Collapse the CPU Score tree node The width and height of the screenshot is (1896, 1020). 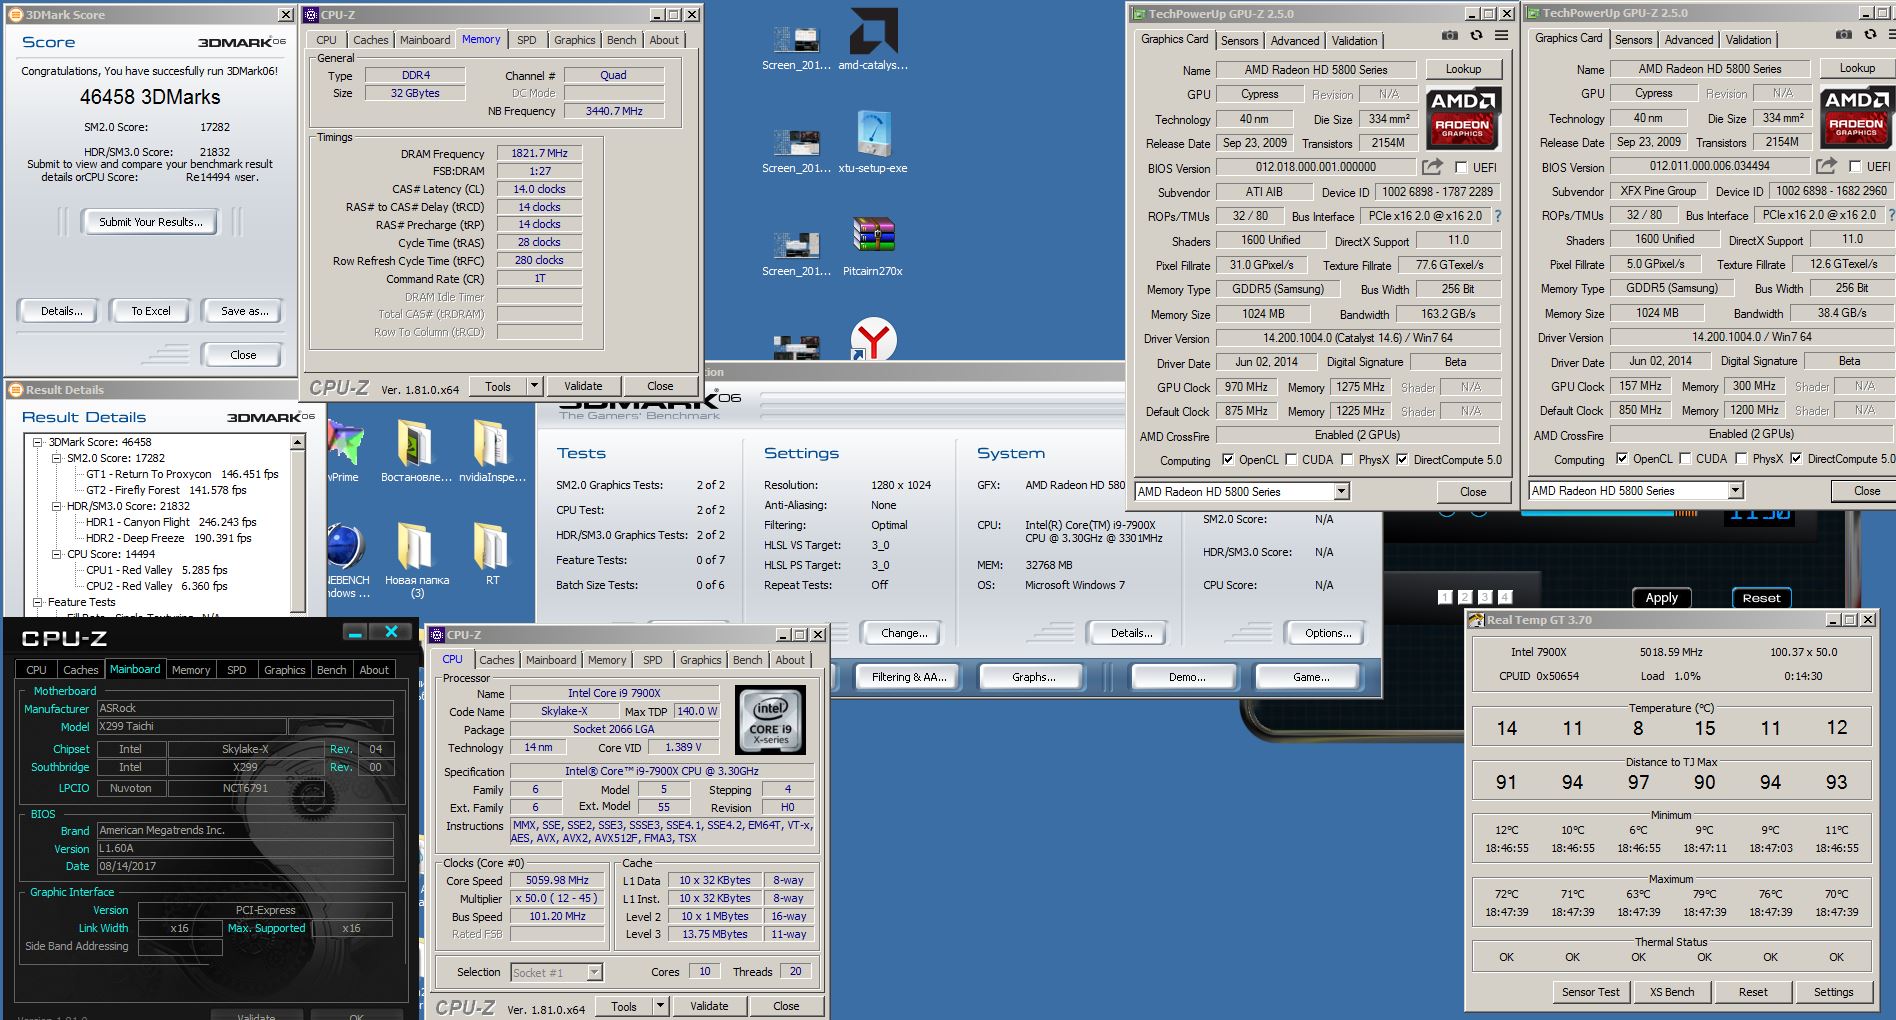click(57, 554)
